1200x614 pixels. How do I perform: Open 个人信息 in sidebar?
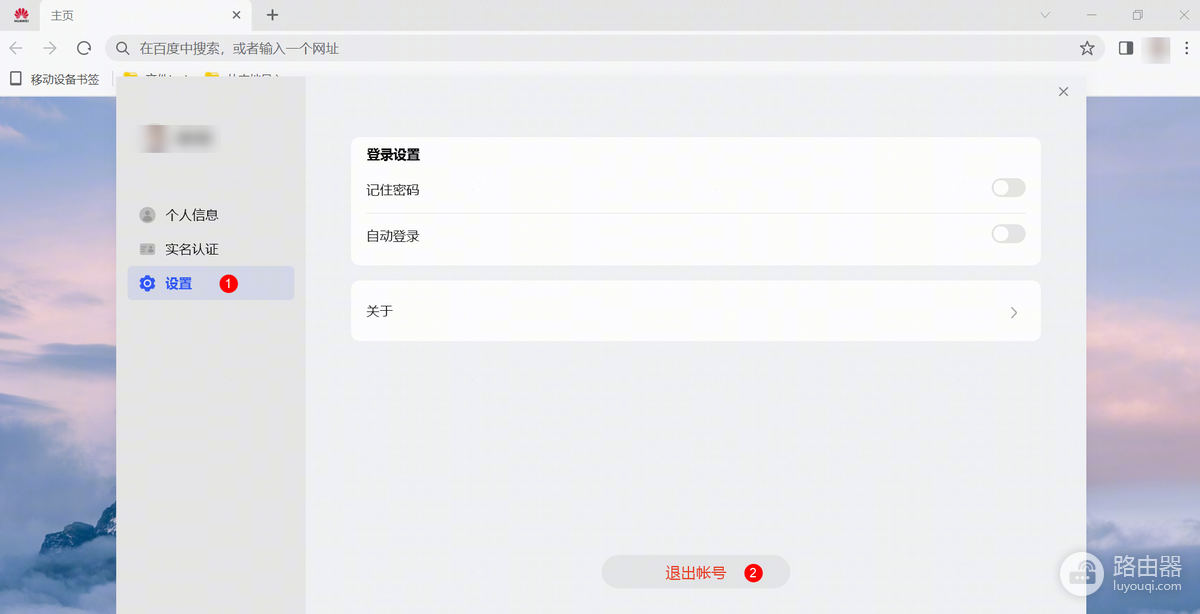[211, 215]
